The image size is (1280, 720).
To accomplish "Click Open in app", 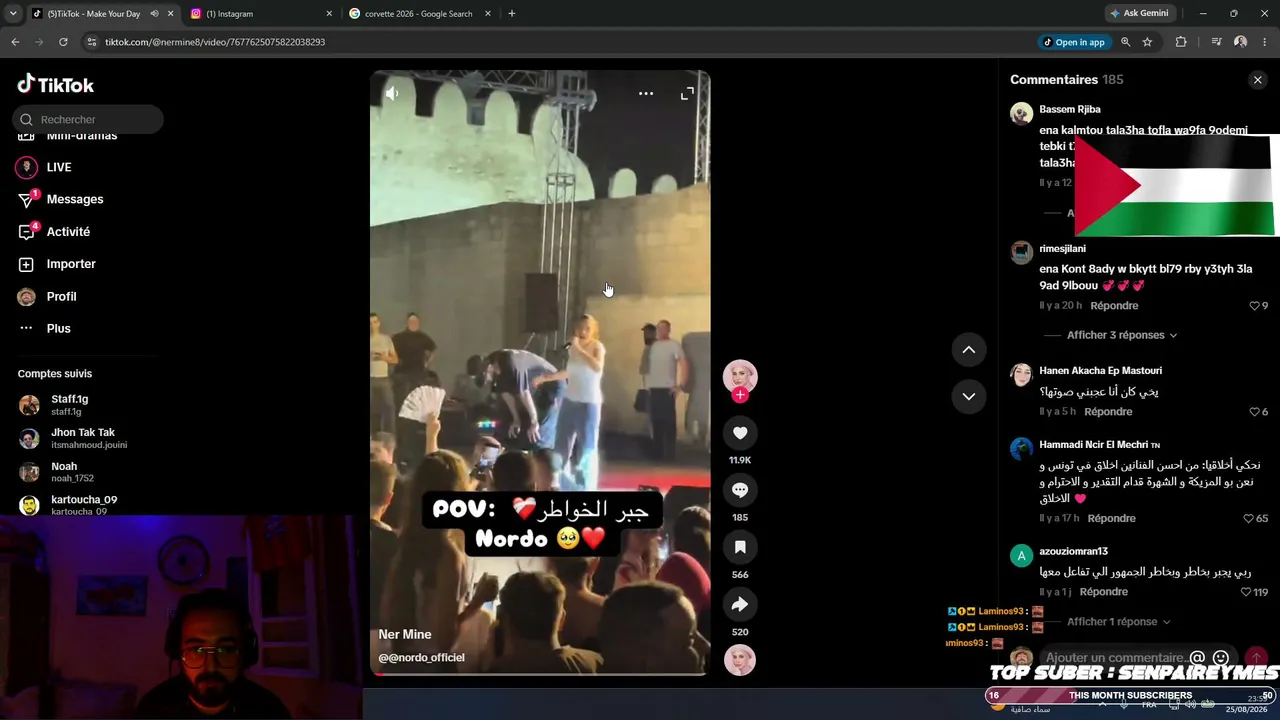I will (x=1074, y=42).
